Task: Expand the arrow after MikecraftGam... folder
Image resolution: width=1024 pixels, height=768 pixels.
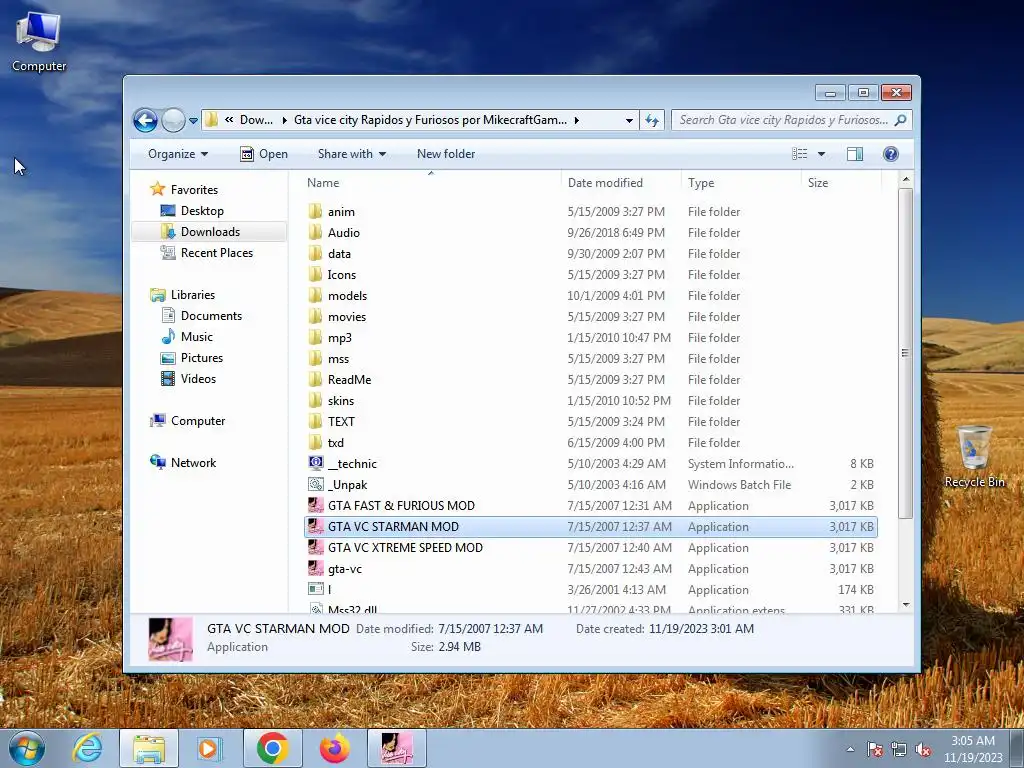Action: pyautogui.click(x=577, y=120)
